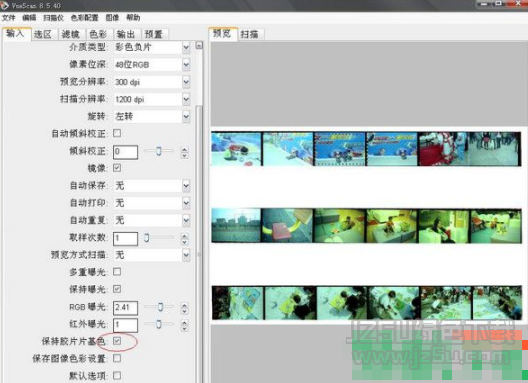Select first frame of top film strip
This screenshot has width=528, height=383.
pos(236,149)
